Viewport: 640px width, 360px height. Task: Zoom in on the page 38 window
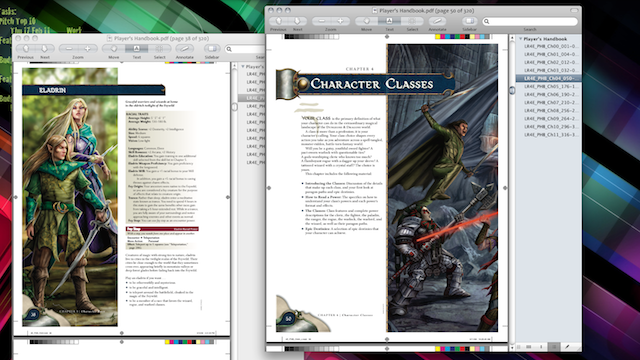click(x=87, y=49)
